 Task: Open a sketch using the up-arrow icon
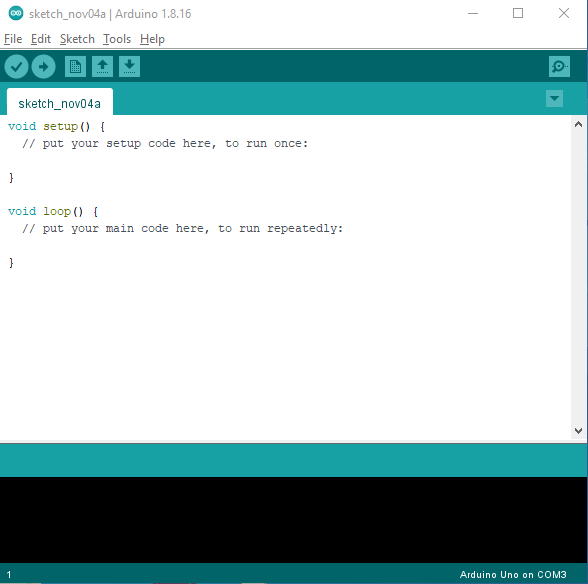tap(102, 67)
